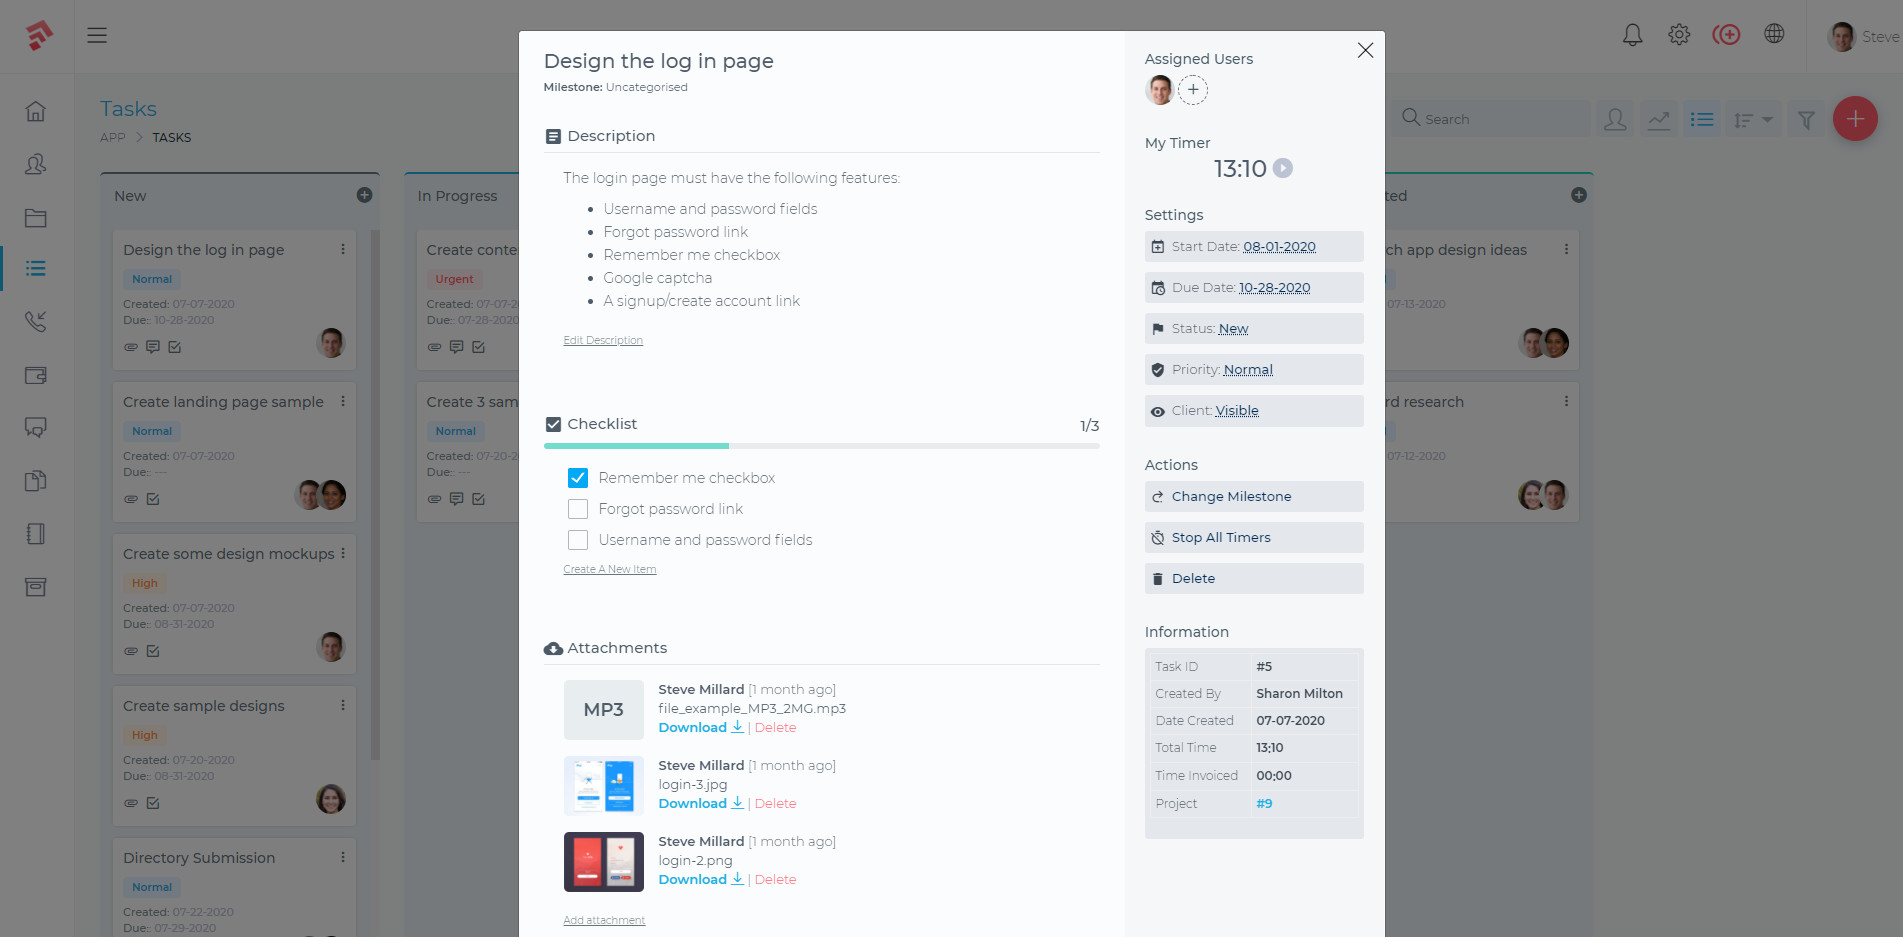Screen dimensions: 1903x937
Task: Click the globe language icon
Action: 1775,33
